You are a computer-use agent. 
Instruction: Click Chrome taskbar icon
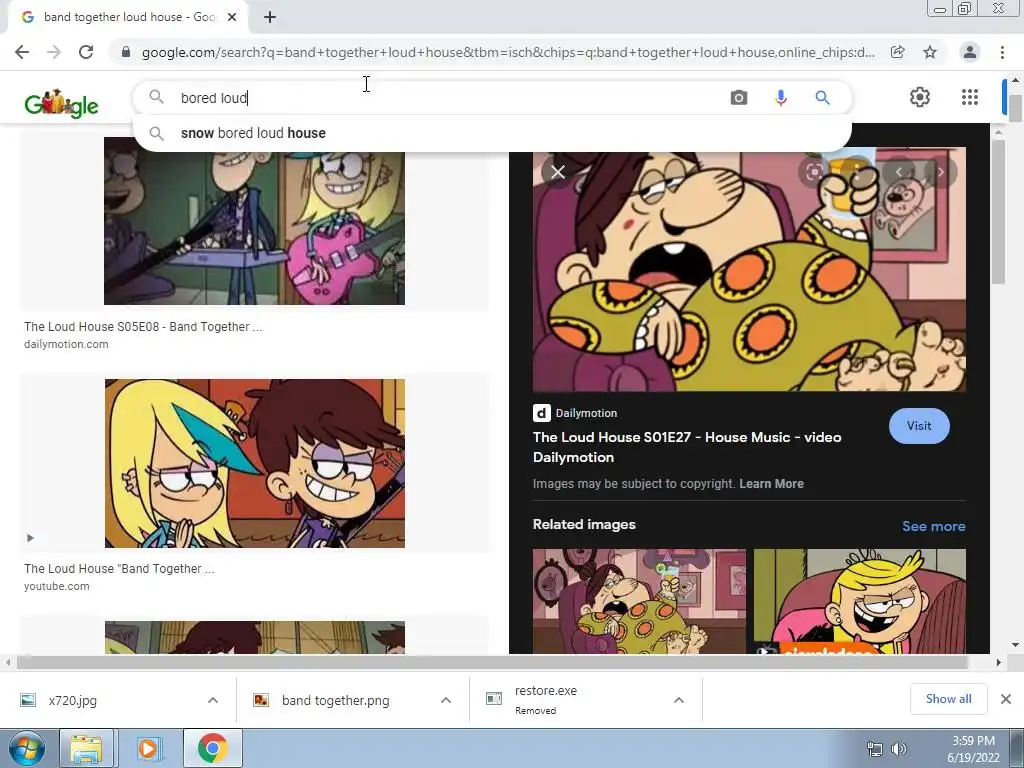click(212, 748)
